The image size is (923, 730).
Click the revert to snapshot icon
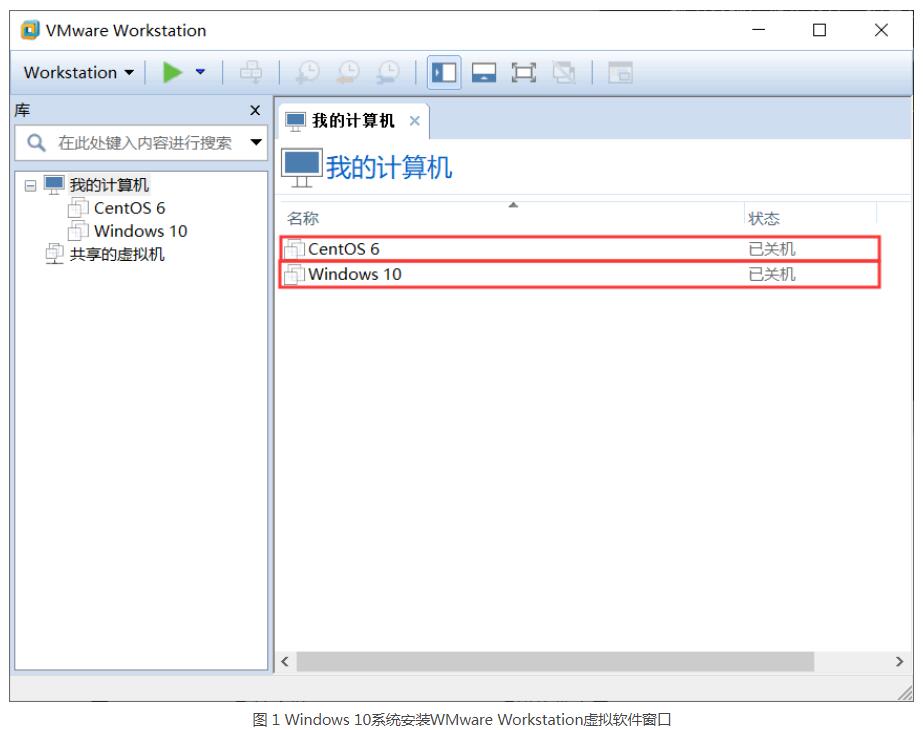(x=348, y=72)
